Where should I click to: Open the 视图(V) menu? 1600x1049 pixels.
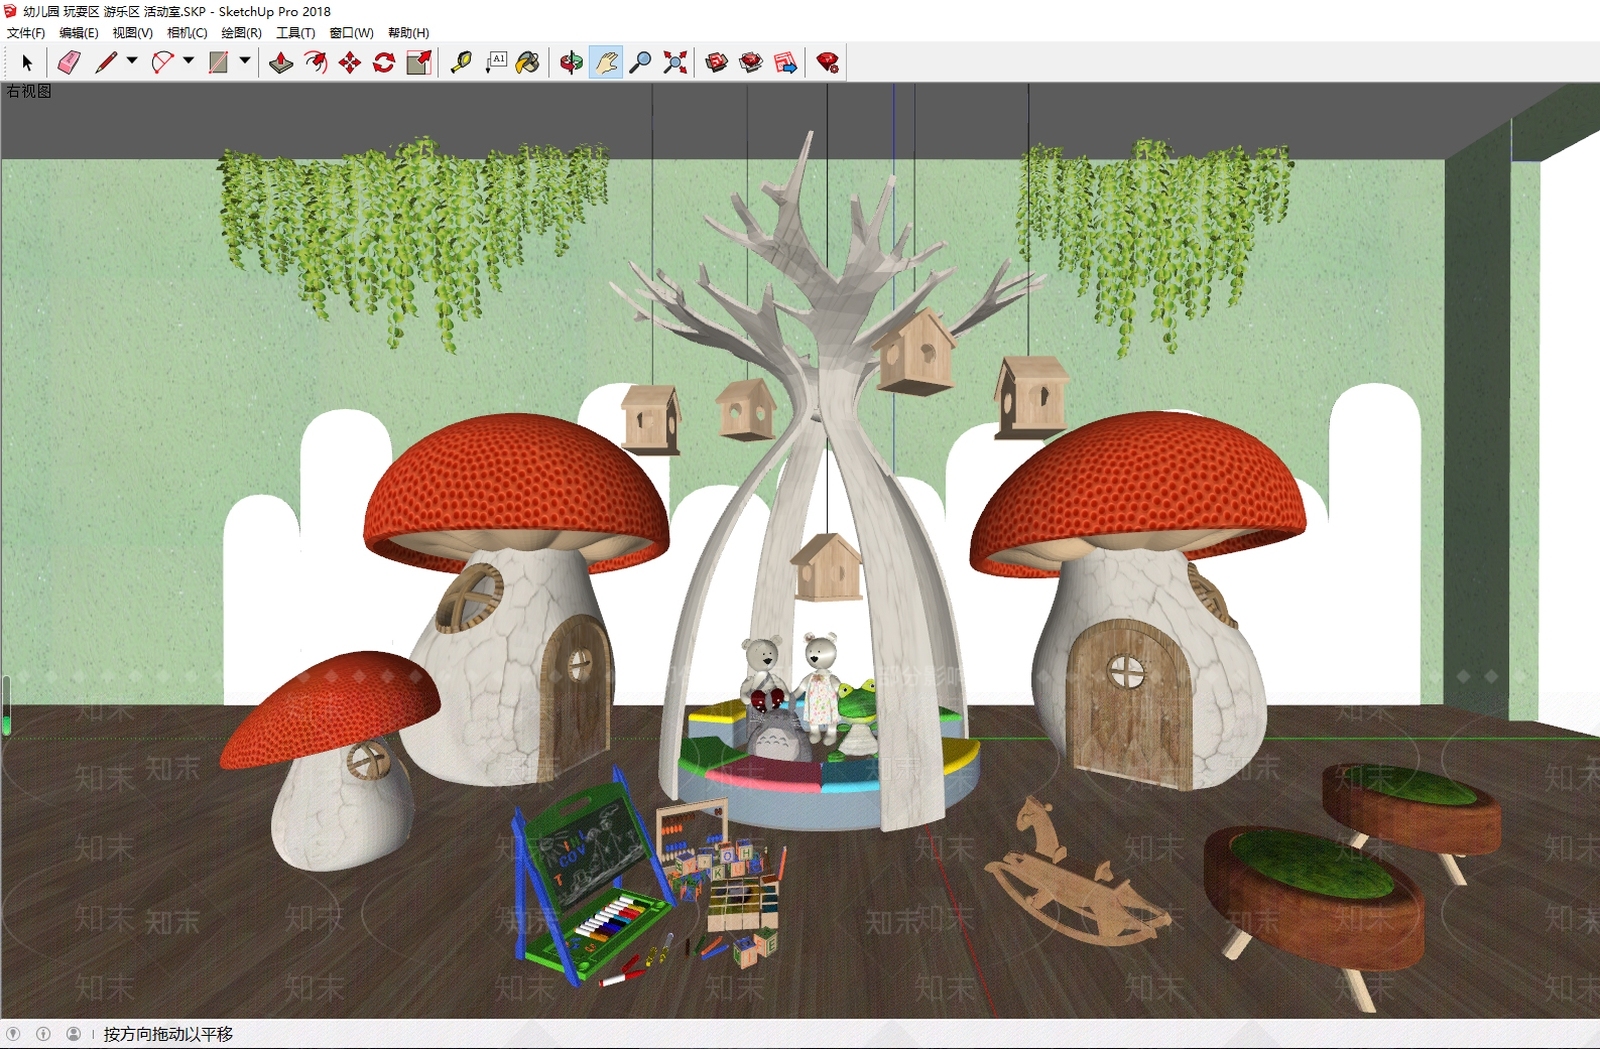tap(133, 33)
